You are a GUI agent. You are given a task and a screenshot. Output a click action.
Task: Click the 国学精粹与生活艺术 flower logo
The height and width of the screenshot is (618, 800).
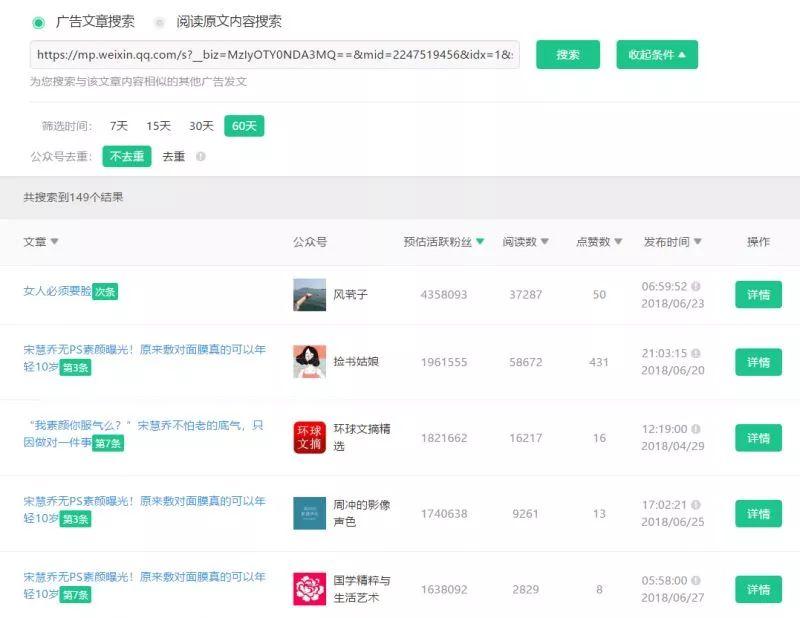point(309,589)
